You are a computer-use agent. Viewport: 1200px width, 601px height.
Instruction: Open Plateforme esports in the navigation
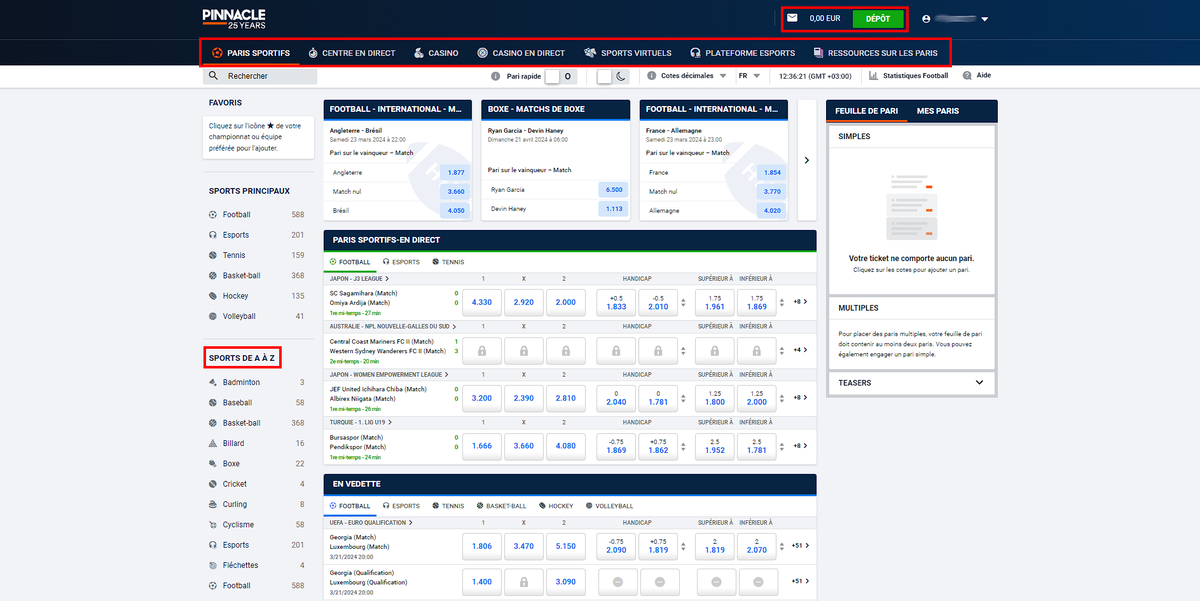coord(742,53)
